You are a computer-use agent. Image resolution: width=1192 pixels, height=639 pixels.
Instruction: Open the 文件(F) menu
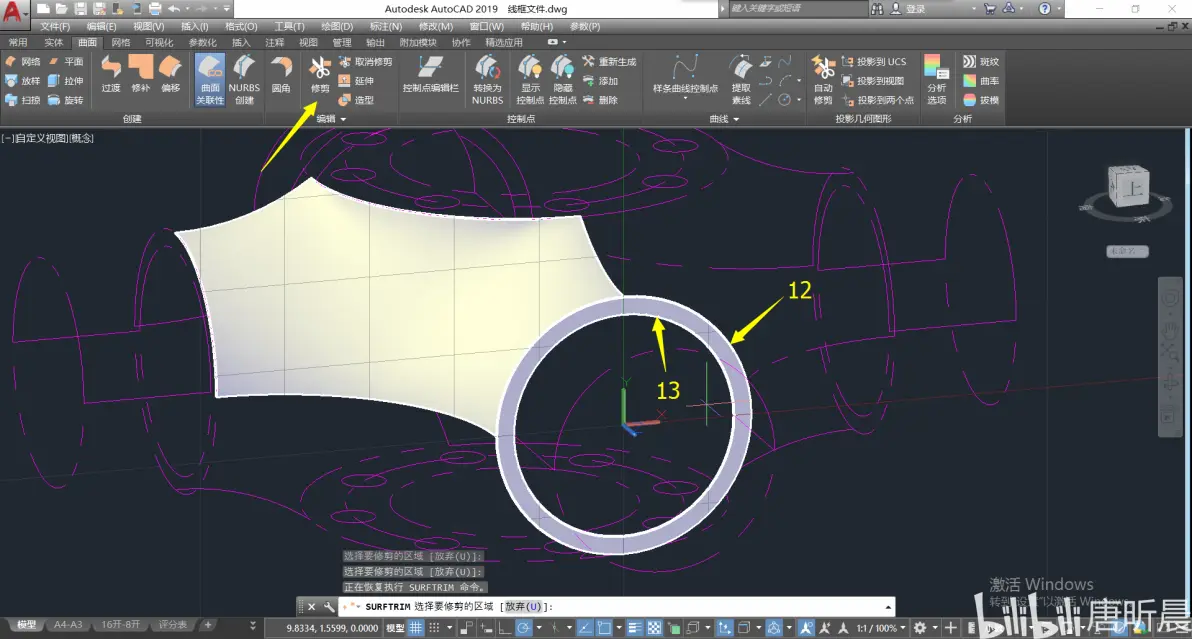click(55, 26)
